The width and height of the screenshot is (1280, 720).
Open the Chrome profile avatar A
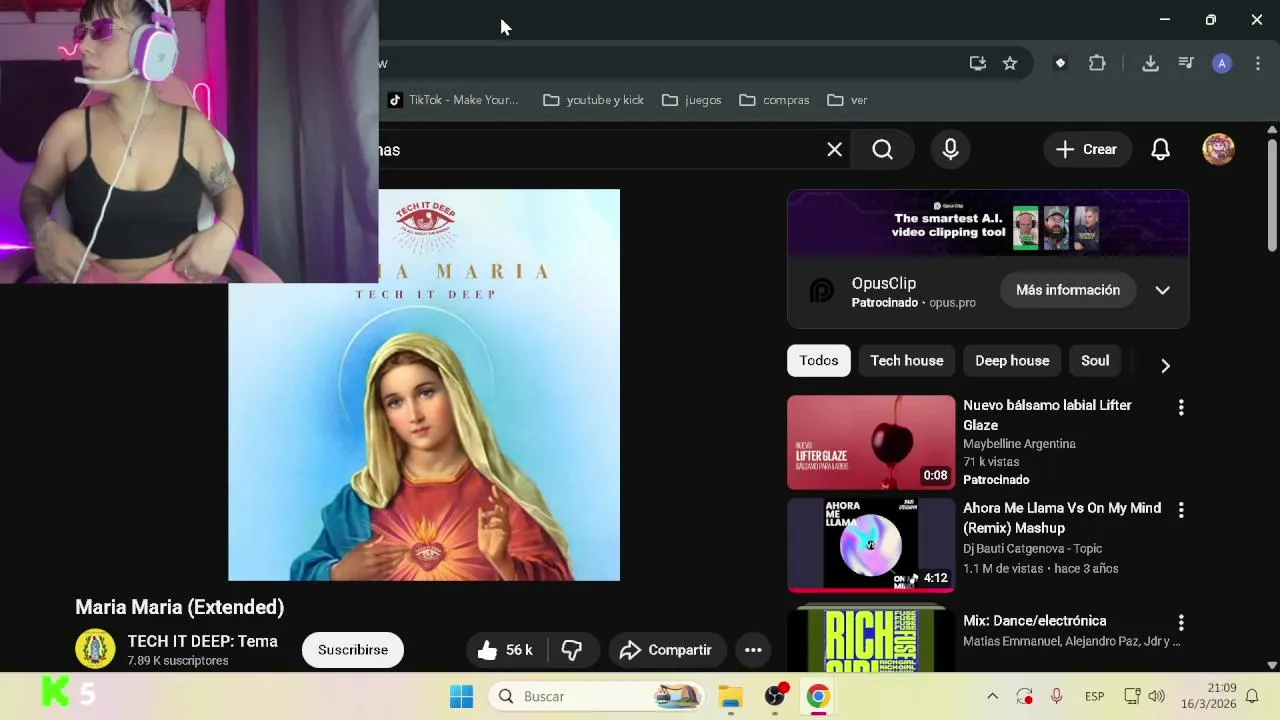click(x=1222, y=63)
